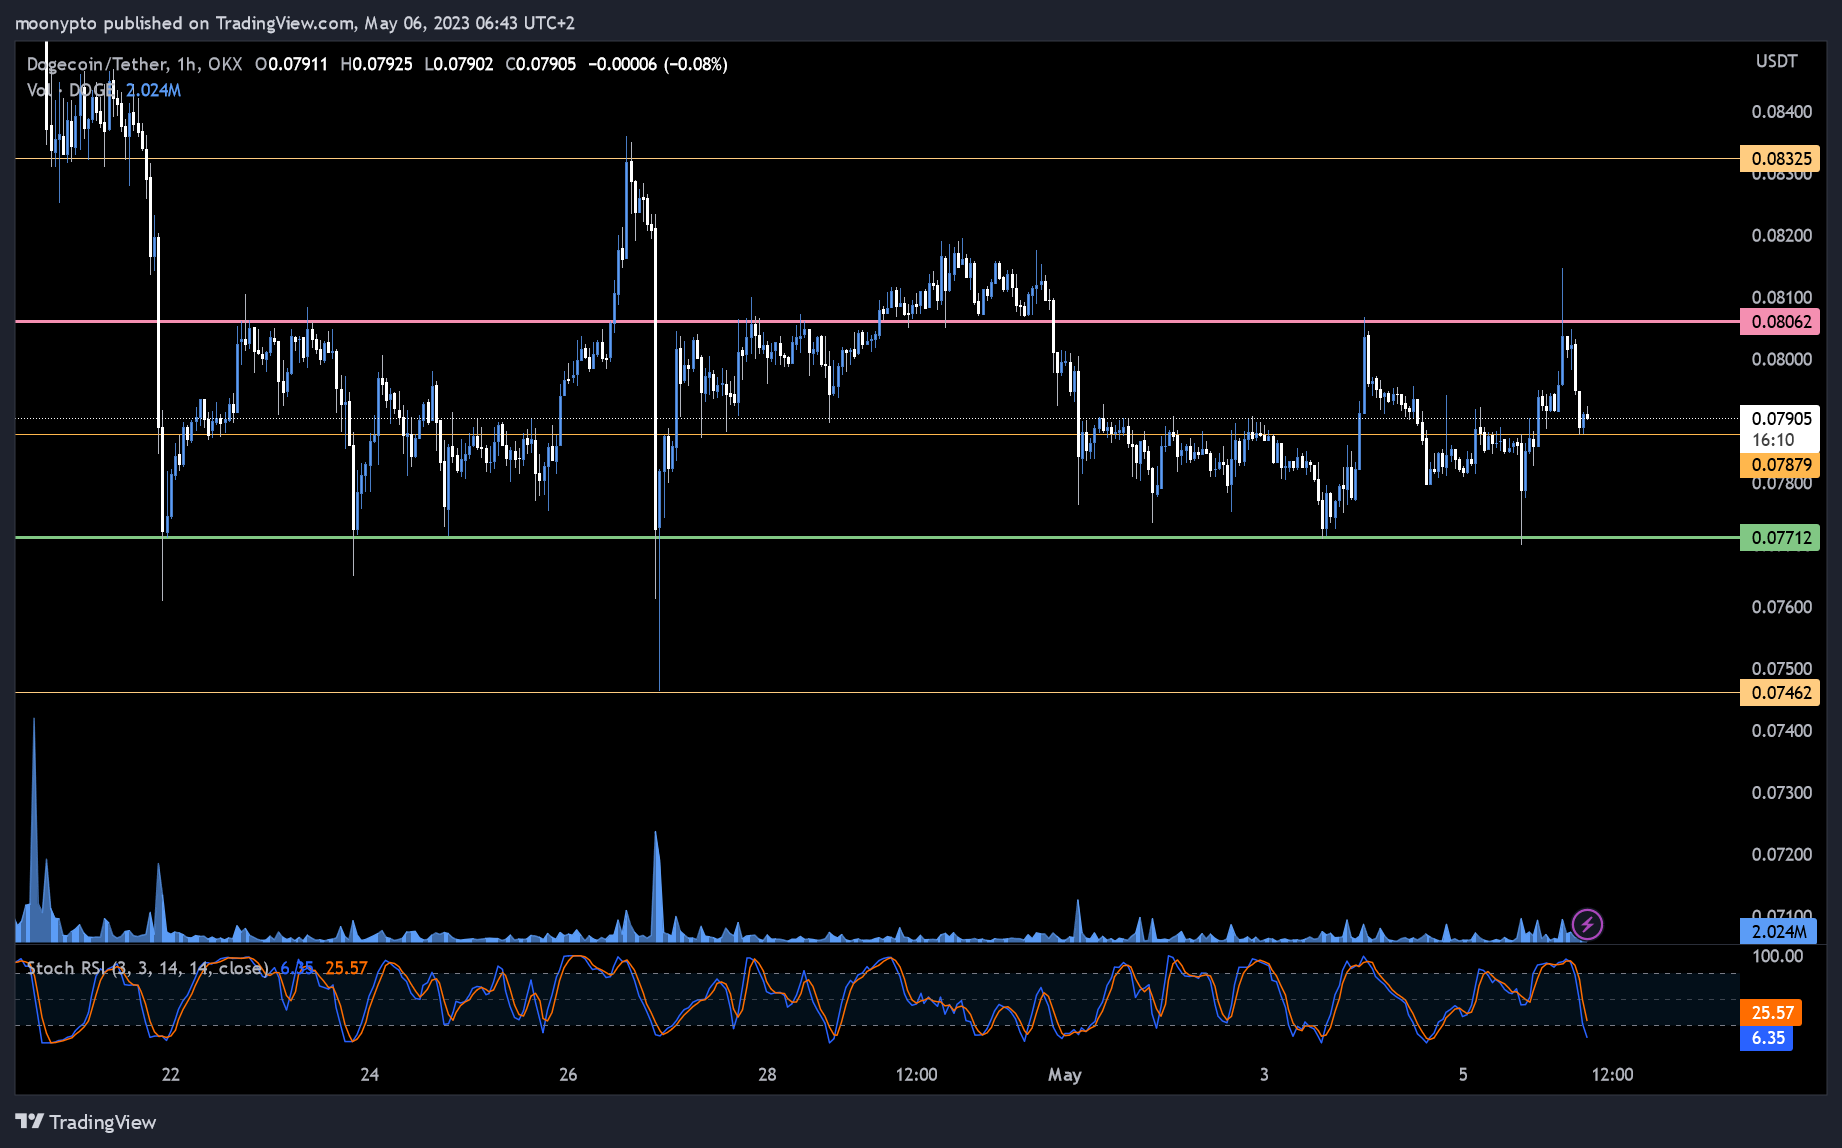The height and width of the screenshot is (1148, 1842).
Task: Click the C0.07905 close value in legend
Action: 541,64
